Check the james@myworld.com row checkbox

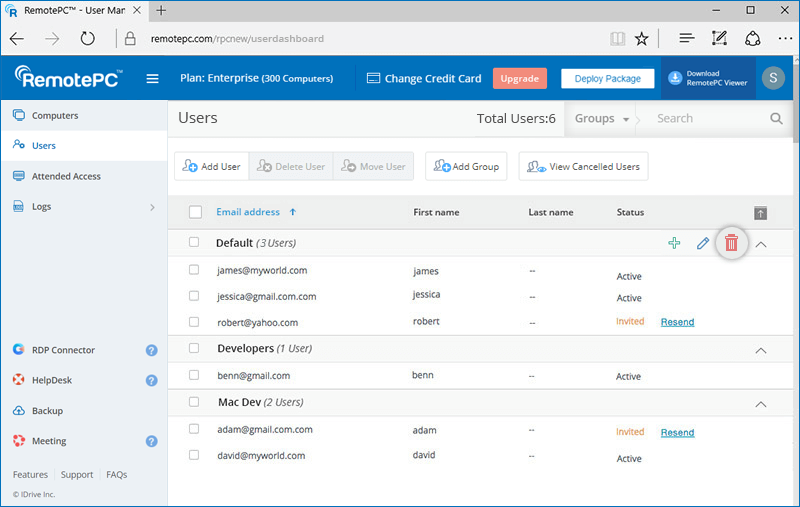point(194,270)
